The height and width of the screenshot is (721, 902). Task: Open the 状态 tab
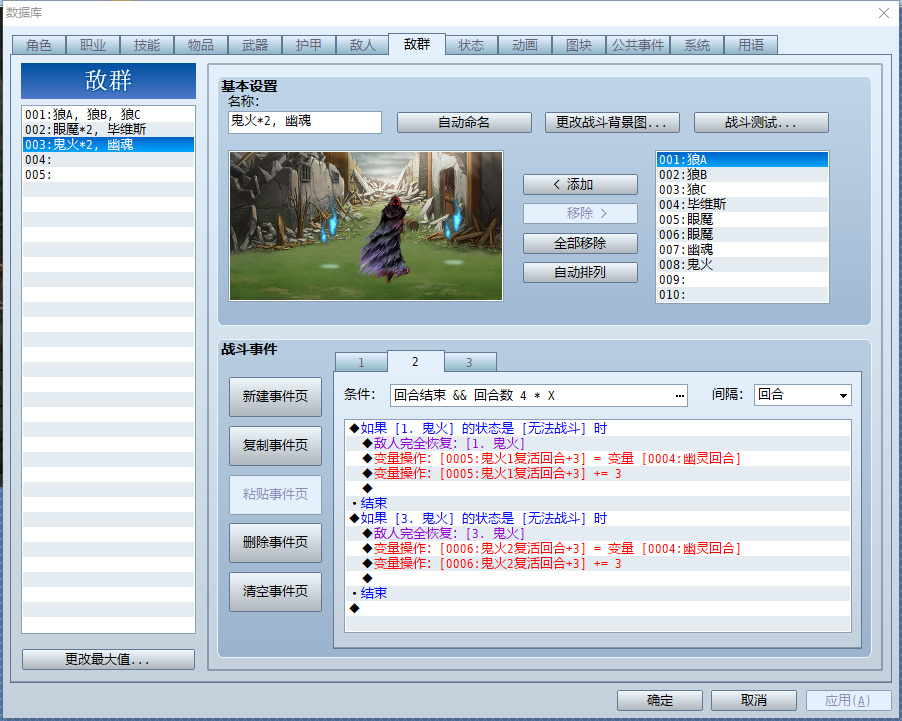pos(471,45)
